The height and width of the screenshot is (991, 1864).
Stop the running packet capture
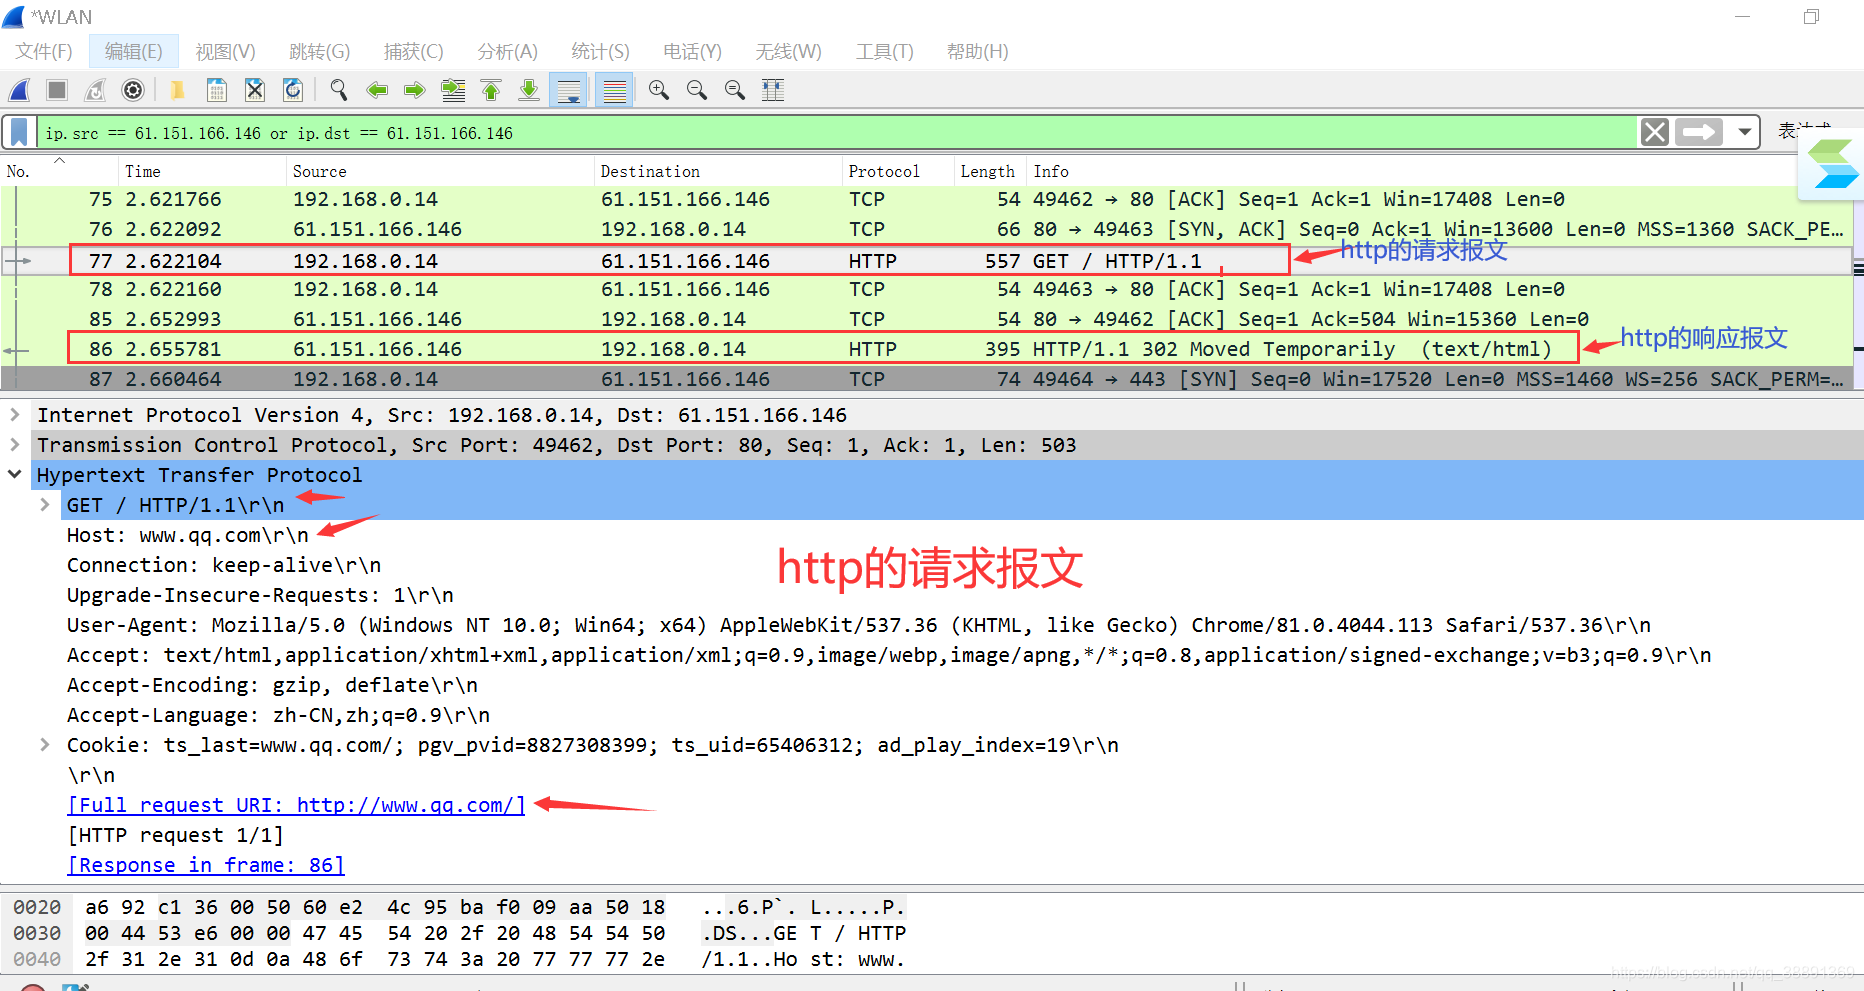point(57,90)
